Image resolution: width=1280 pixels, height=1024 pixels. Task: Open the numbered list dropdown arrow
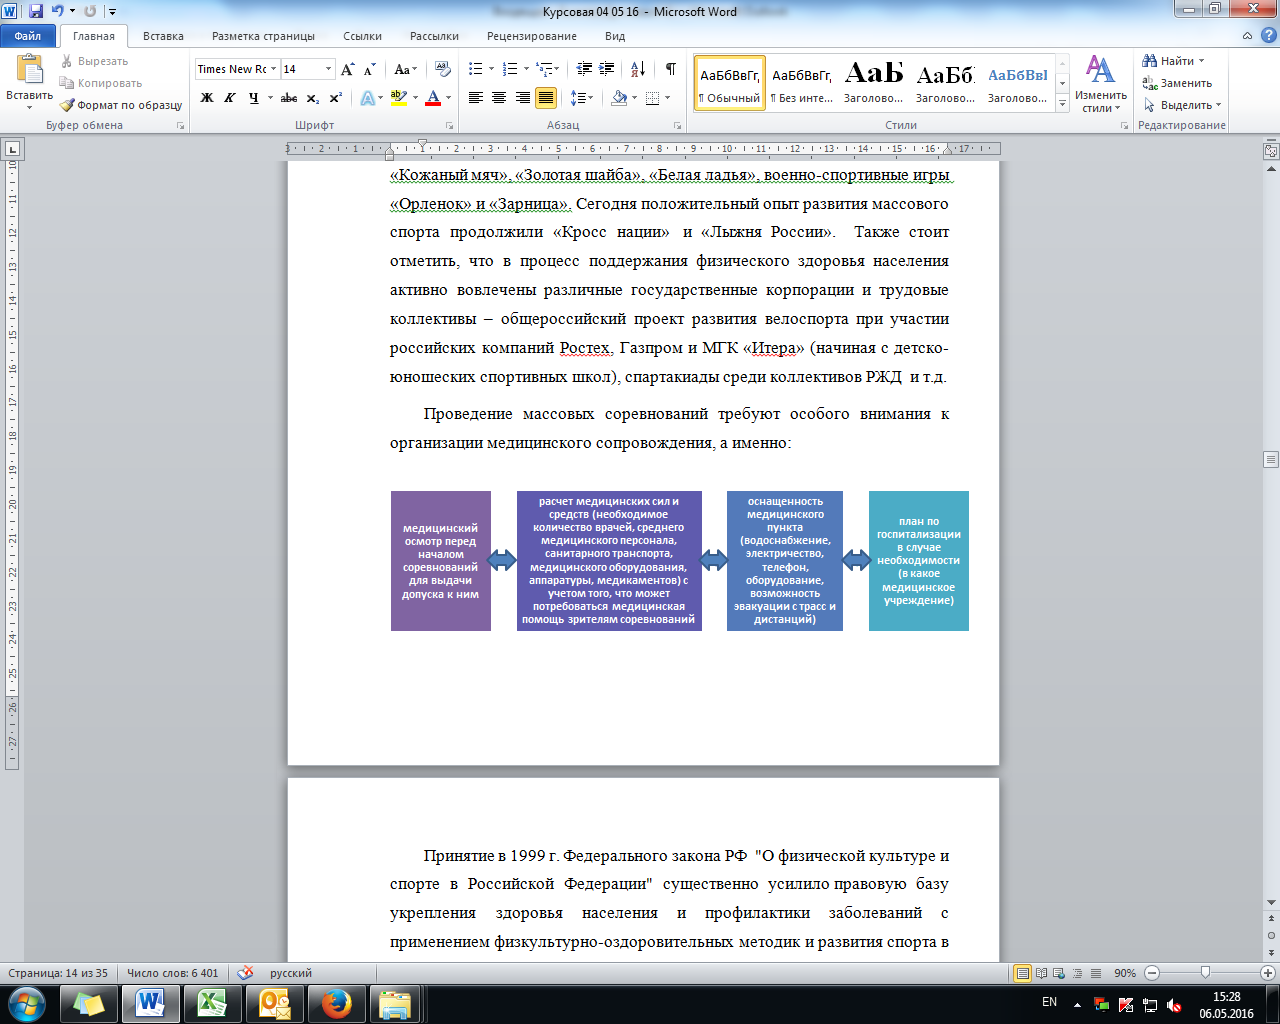pos(526,69)
